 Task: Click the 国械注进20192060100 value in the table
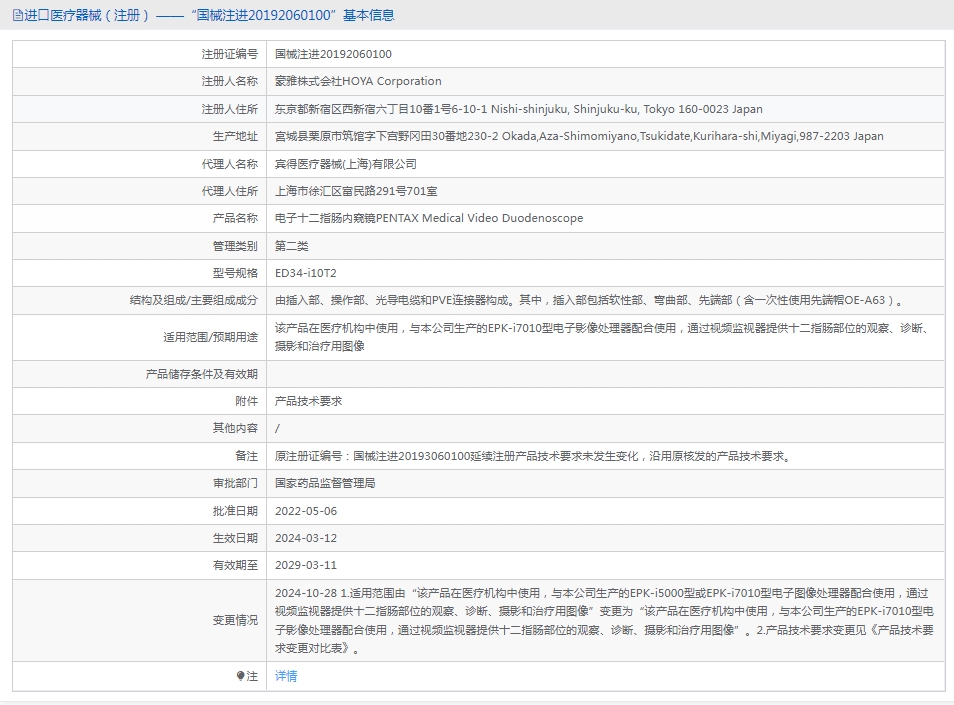[x=333, y=54]
